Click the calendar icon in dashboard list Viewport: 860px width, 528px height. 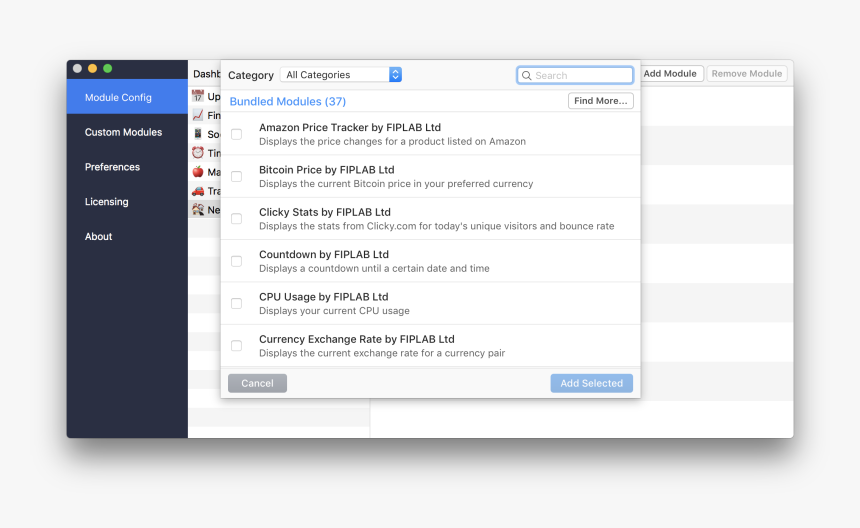point(198,97)
